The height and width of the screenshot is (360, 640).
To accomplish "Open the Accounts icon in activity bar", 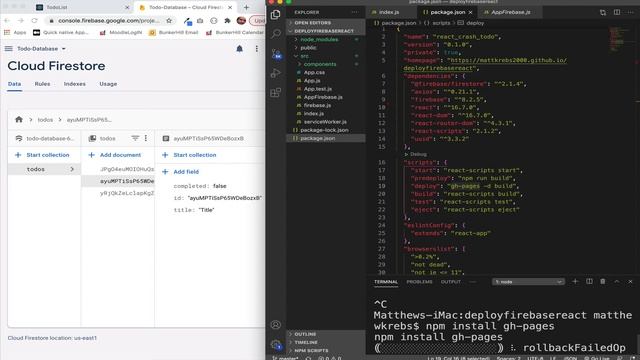I will pos(276,324).
